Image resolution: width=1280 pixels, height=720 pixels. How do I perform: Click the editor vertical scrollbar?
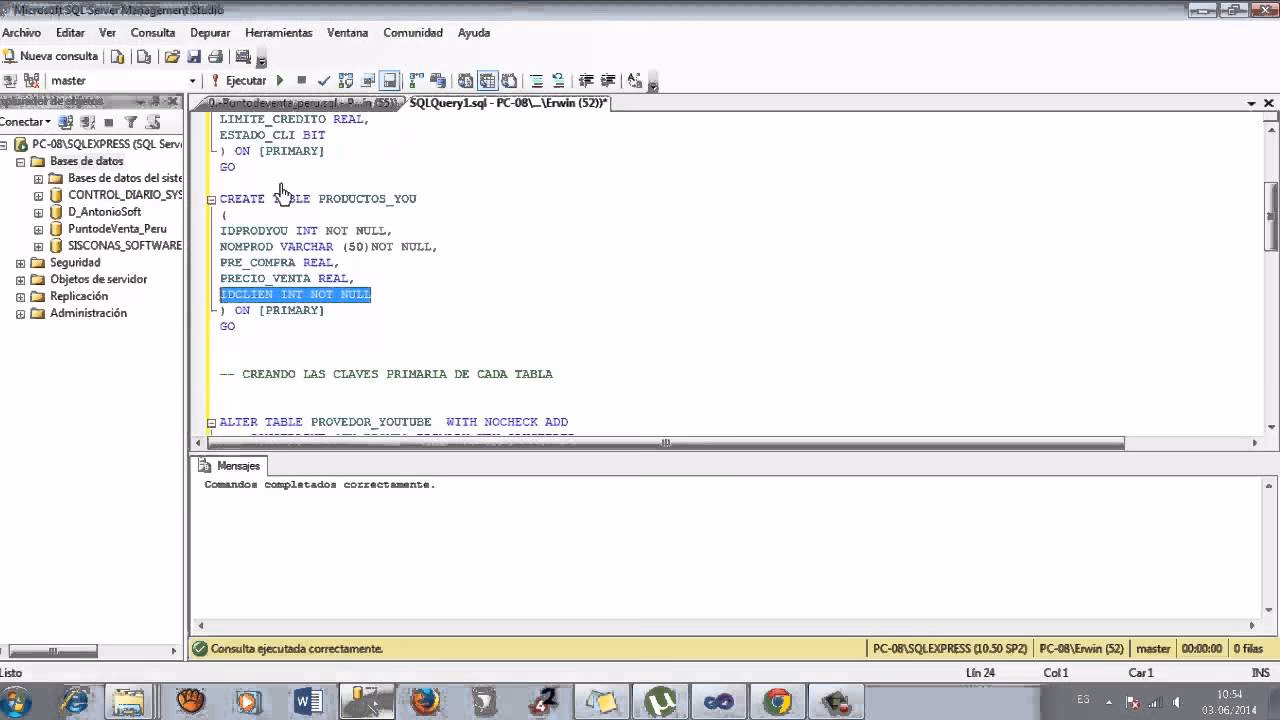click(x=1271, y=216)
